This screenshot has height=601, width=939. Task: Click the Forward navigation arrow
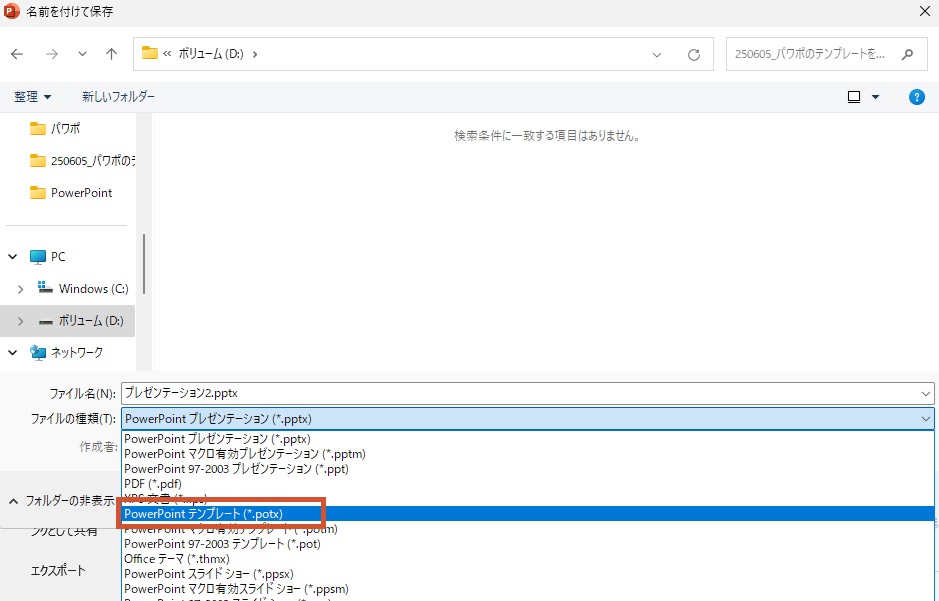52,54
